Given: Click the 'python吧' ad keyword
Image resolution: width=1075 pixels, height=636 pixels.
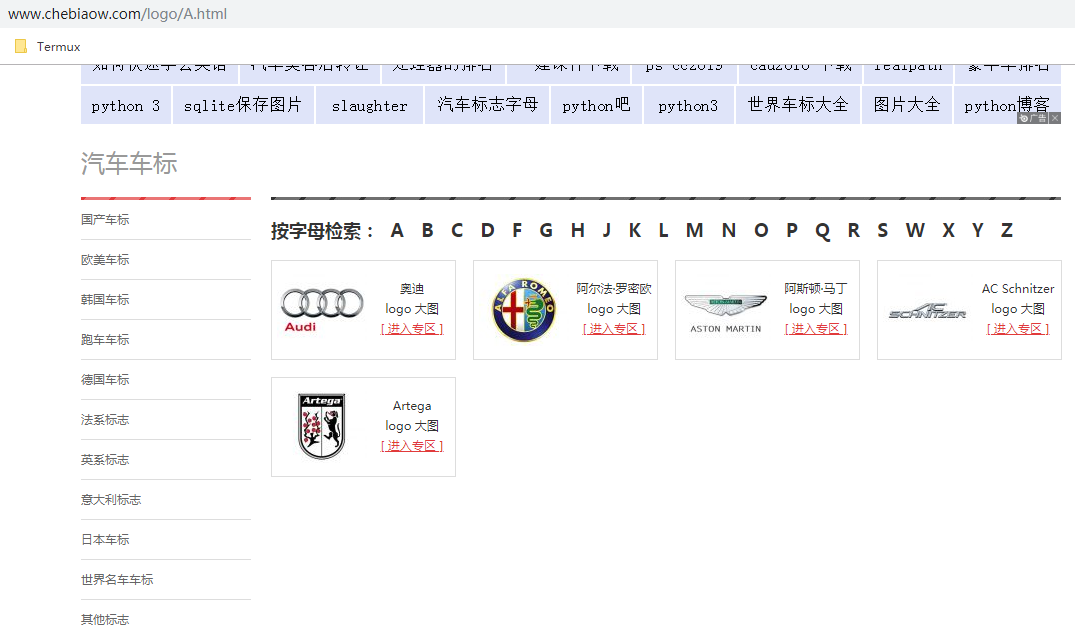Looking at the screenshot, I should point(596,105).
